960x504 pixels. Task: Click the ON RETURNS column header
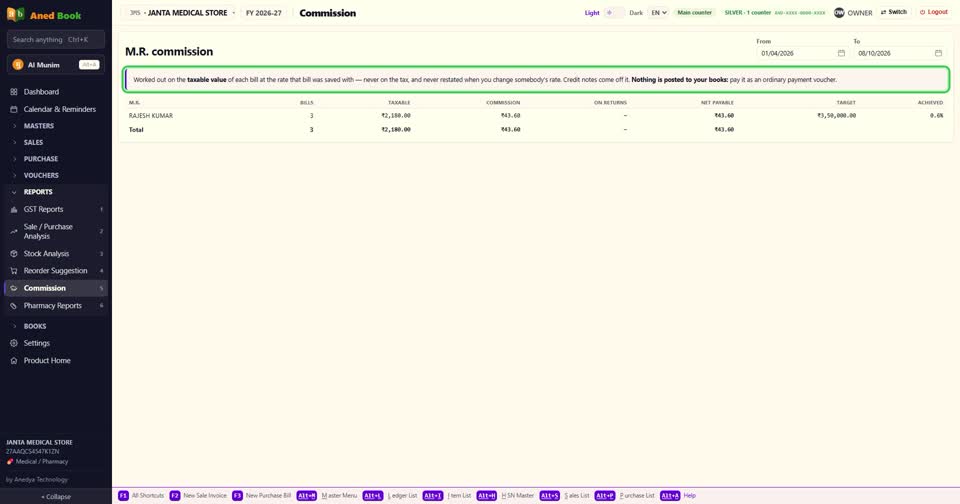pos(610,102)
